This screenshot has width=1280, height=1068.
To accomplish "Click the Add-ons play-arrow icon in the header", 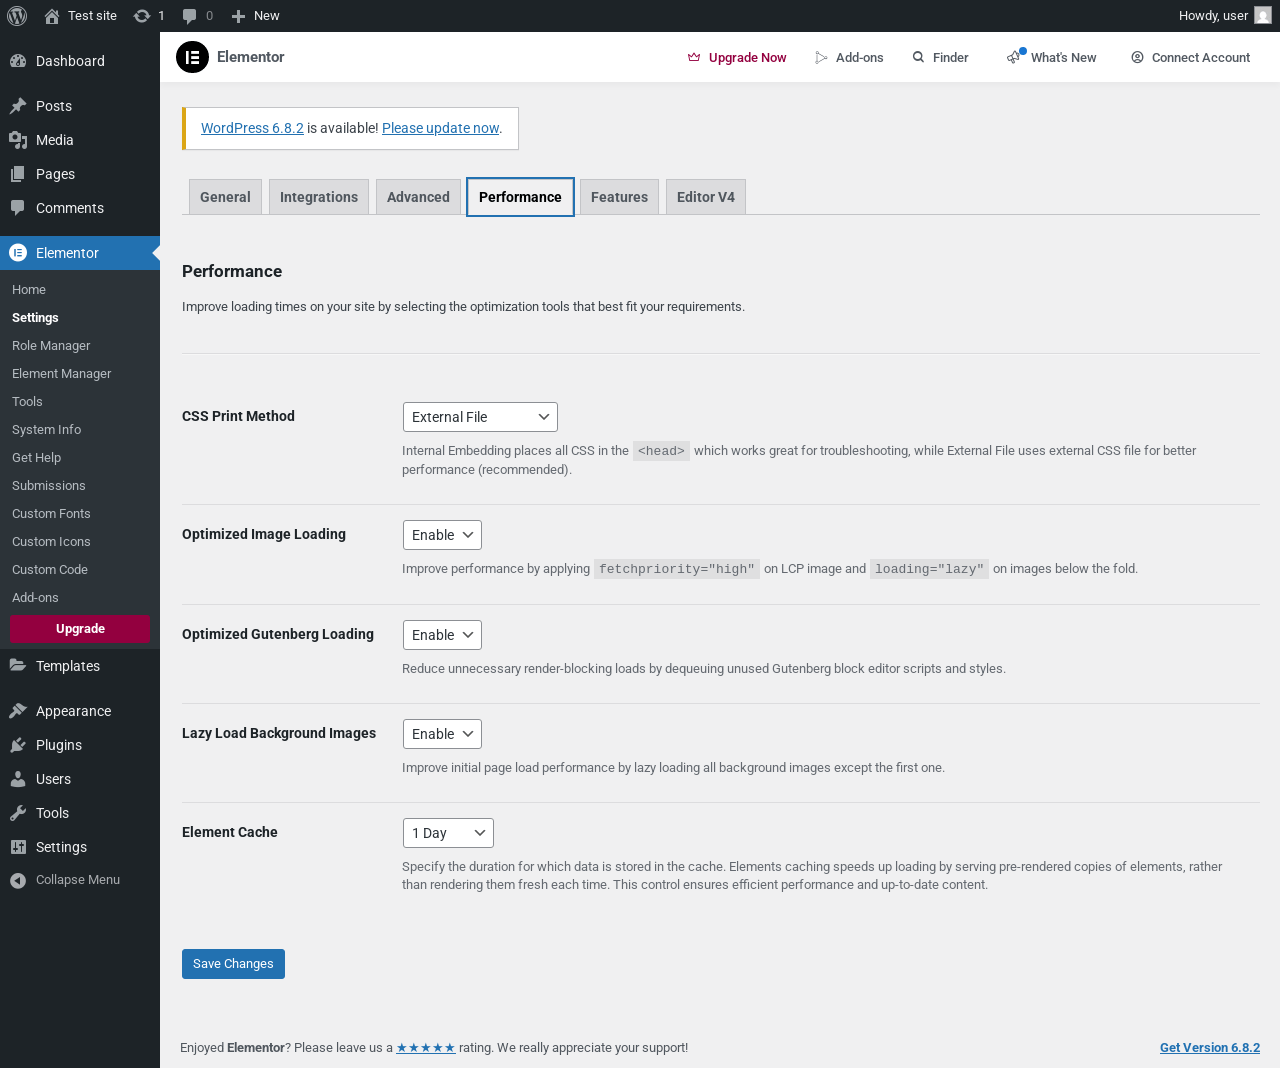I will pos(821,58).
